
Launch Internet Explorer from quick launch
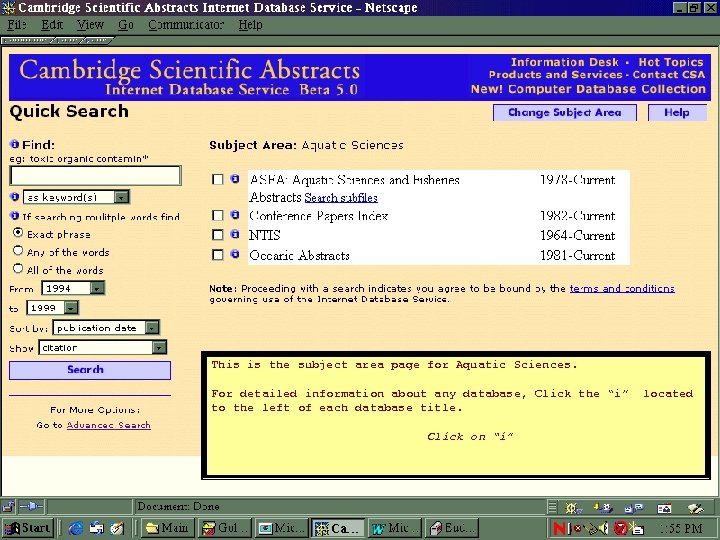76,529
